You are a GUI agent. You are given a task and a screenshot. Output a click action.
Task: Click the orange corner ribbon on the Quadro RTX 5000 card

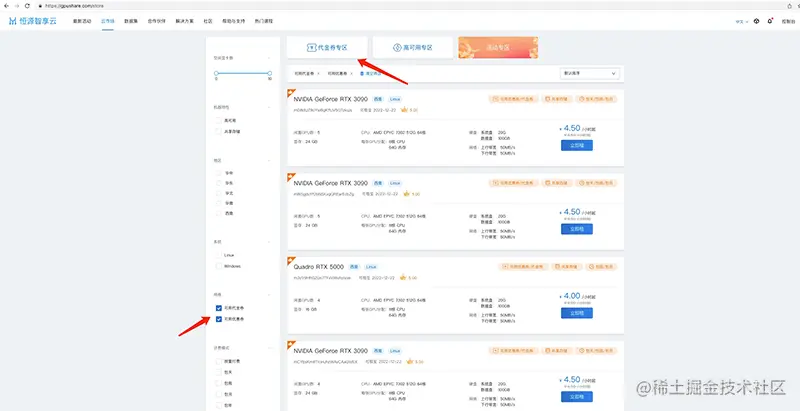291,261
